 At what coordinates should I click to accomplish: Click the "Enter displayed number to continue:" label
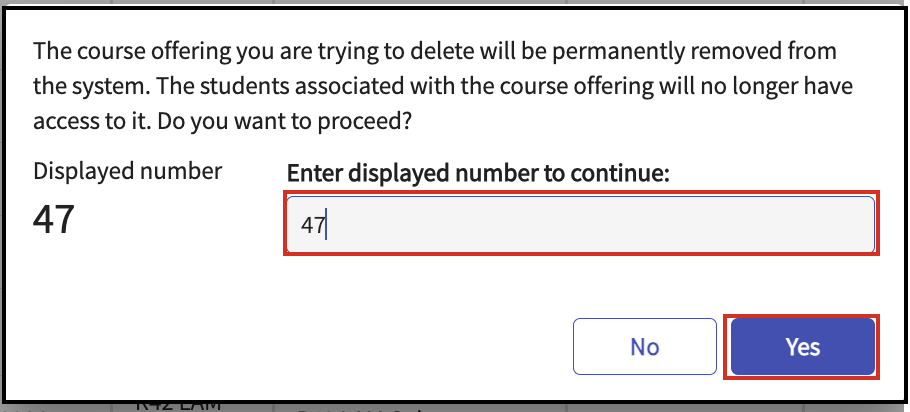pyautogui.click(x=477, y=173)
